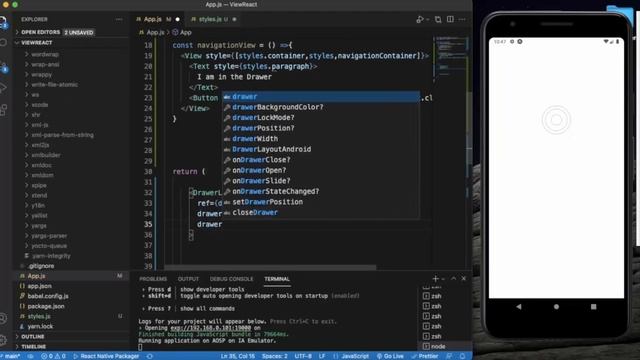Open editor more actions ellipsis
This screenshot has height=360, width=640.
click(462, 19)
